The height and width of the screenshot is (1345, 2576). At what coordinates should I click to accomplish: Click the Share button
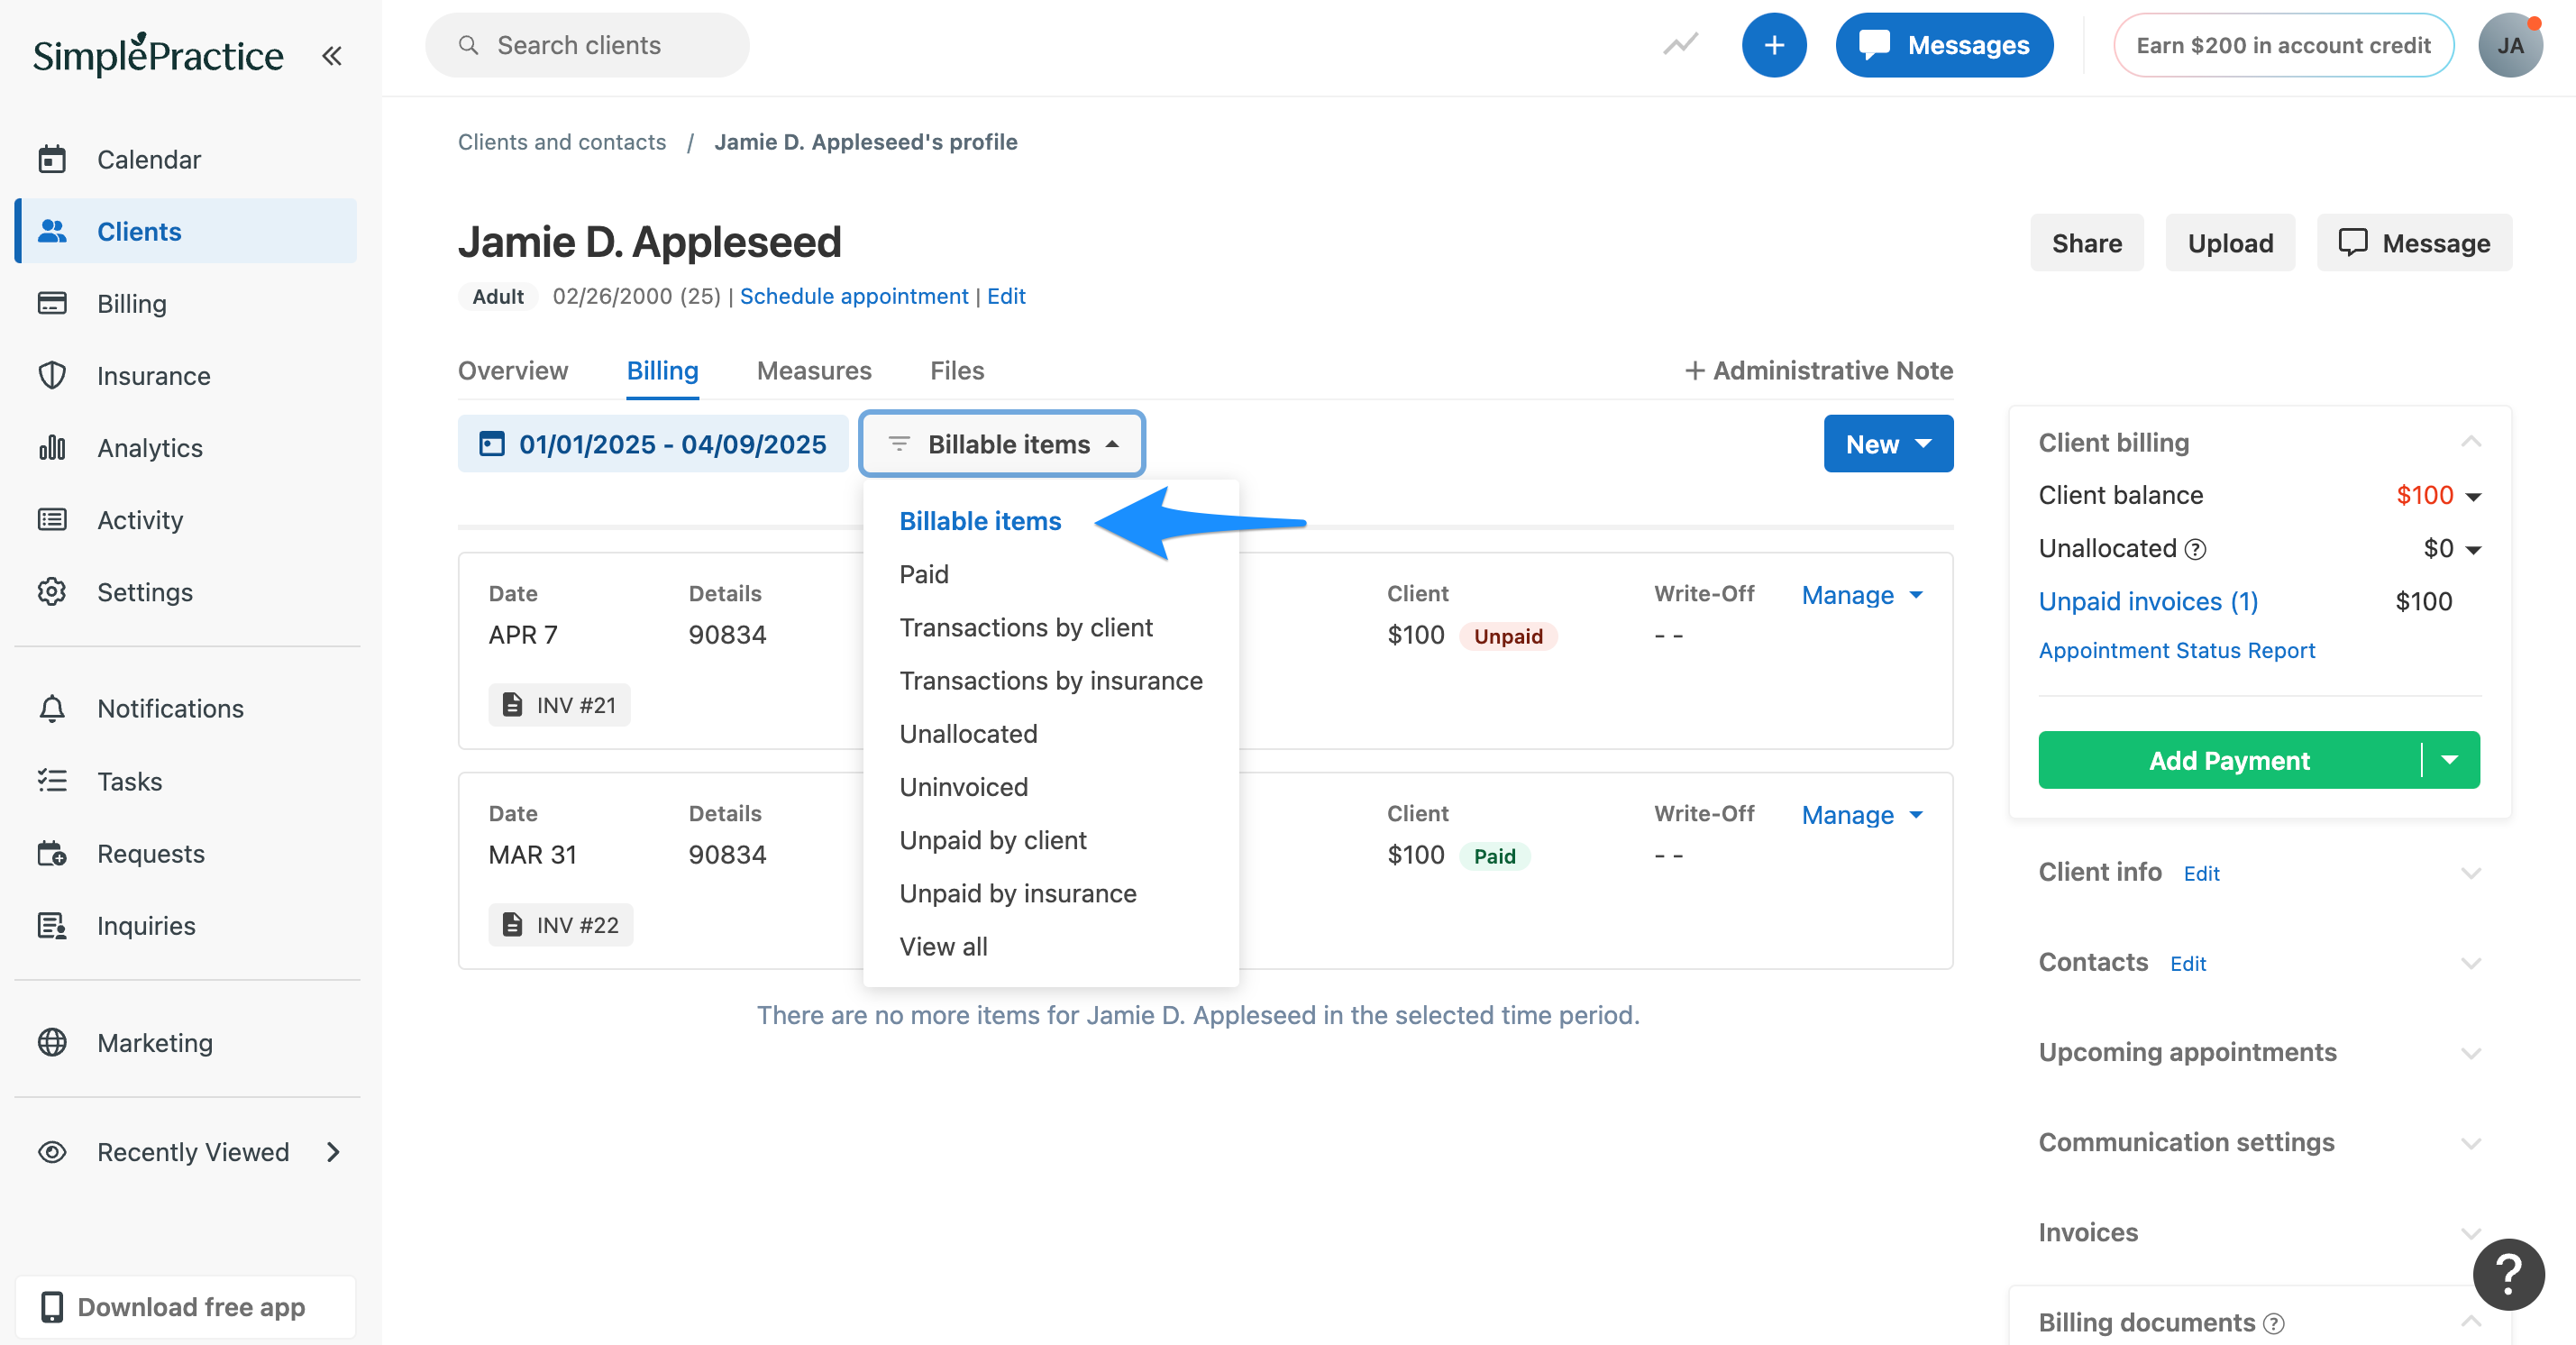coord(2086,242)
